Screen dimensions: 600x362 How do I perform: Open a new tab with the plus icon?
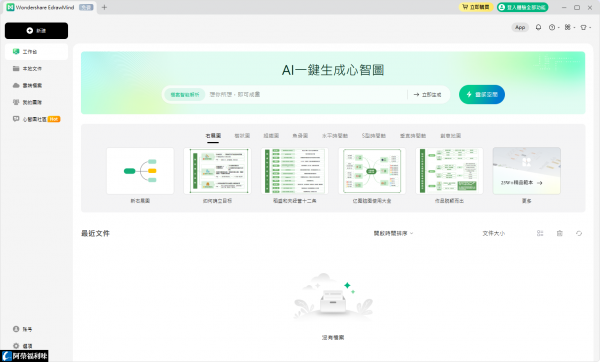click(104, 7)
